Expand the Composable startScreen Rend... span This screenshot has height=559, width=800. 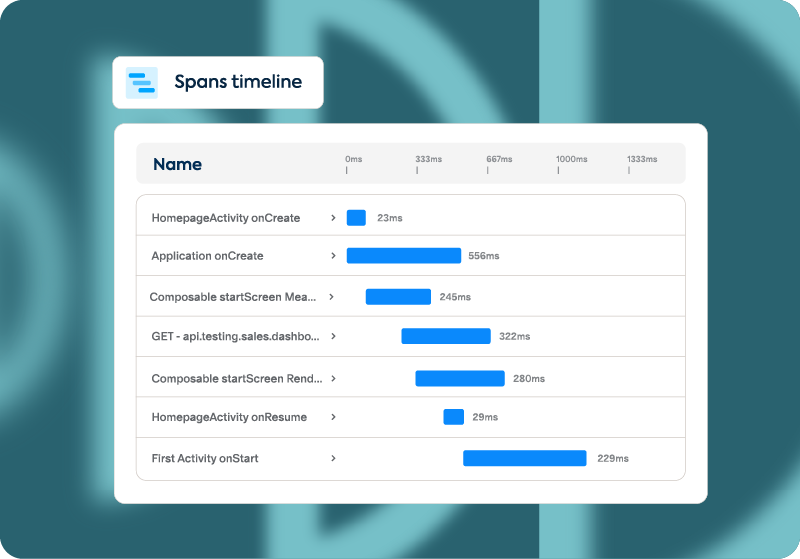(x=333, y=378)
